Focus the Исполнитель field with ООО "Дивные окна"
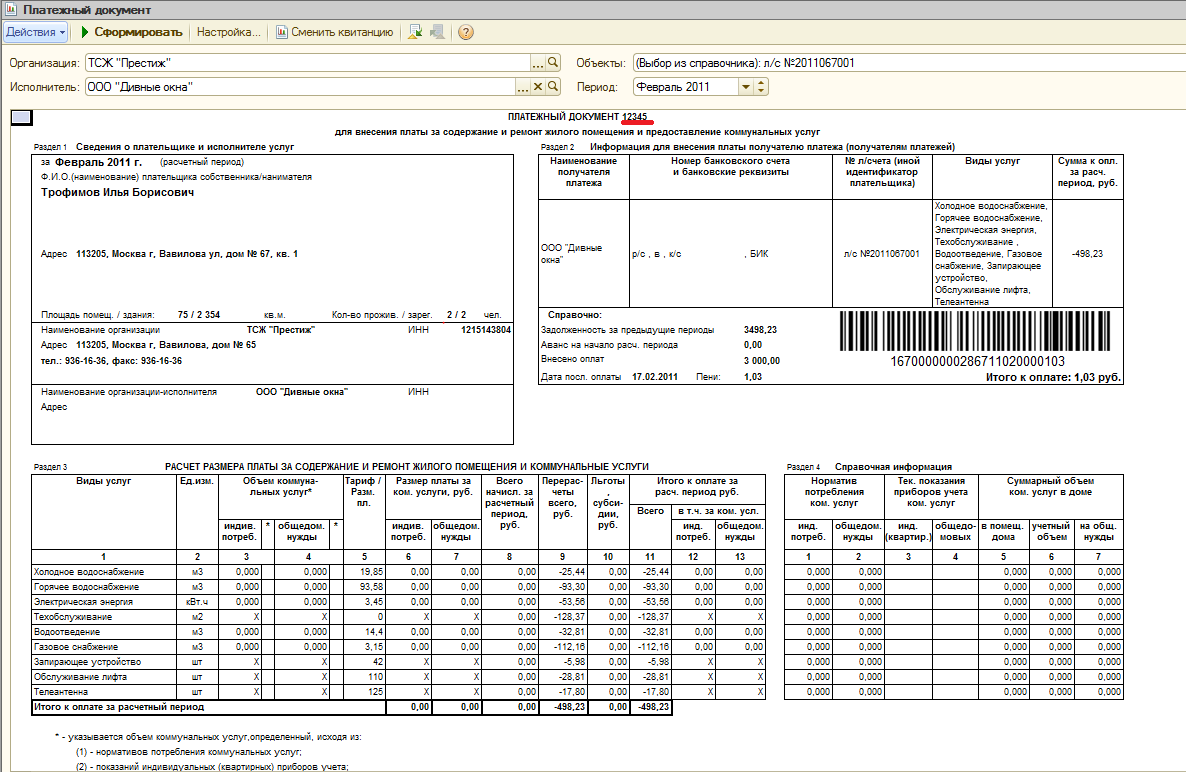 (x=300, y=87)
